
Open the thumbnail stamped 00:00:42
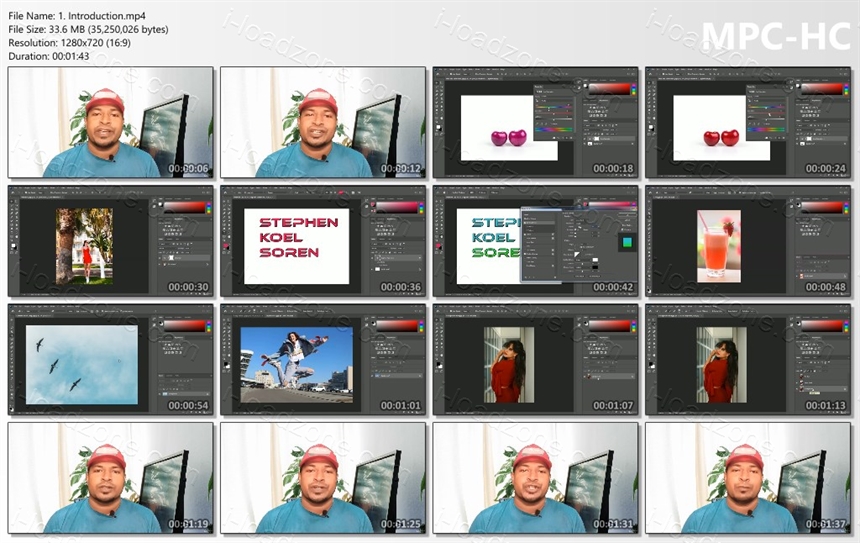pyautogui.click(x=535, y=241)
